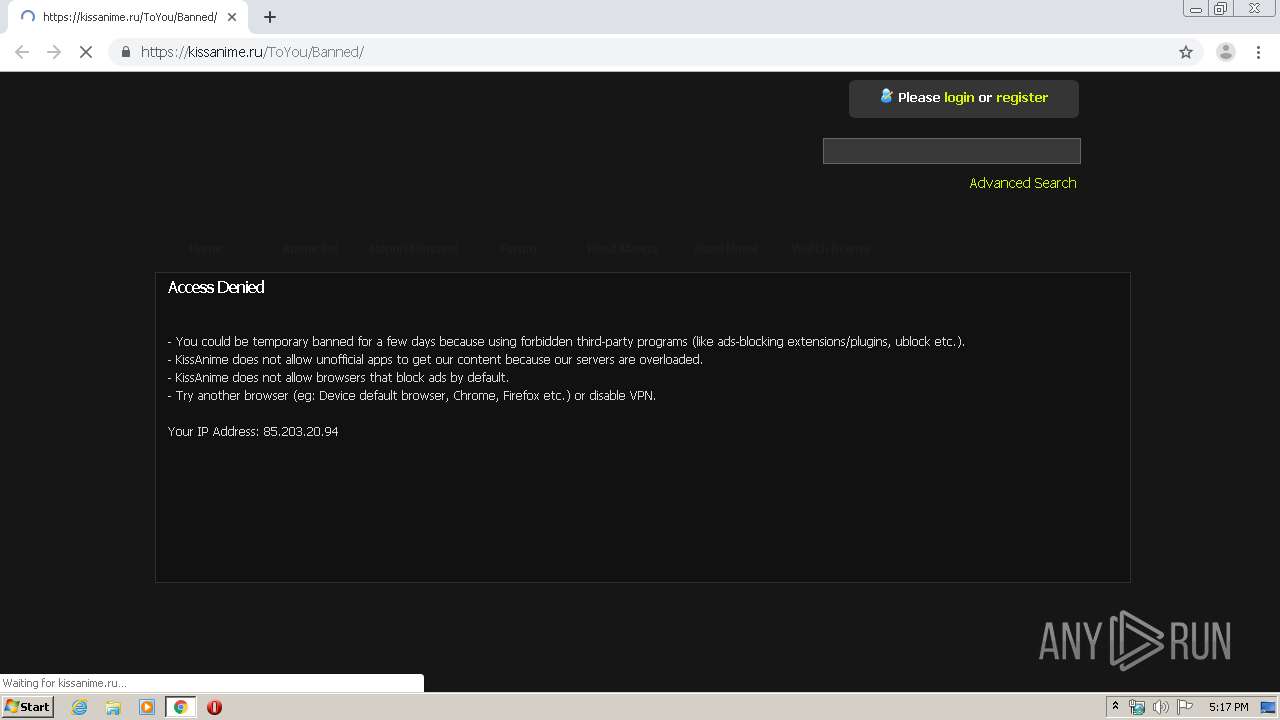Go back to the previous page
Image resolution: width=1280 pixels, height=720 pixels.
pos(22,52)
